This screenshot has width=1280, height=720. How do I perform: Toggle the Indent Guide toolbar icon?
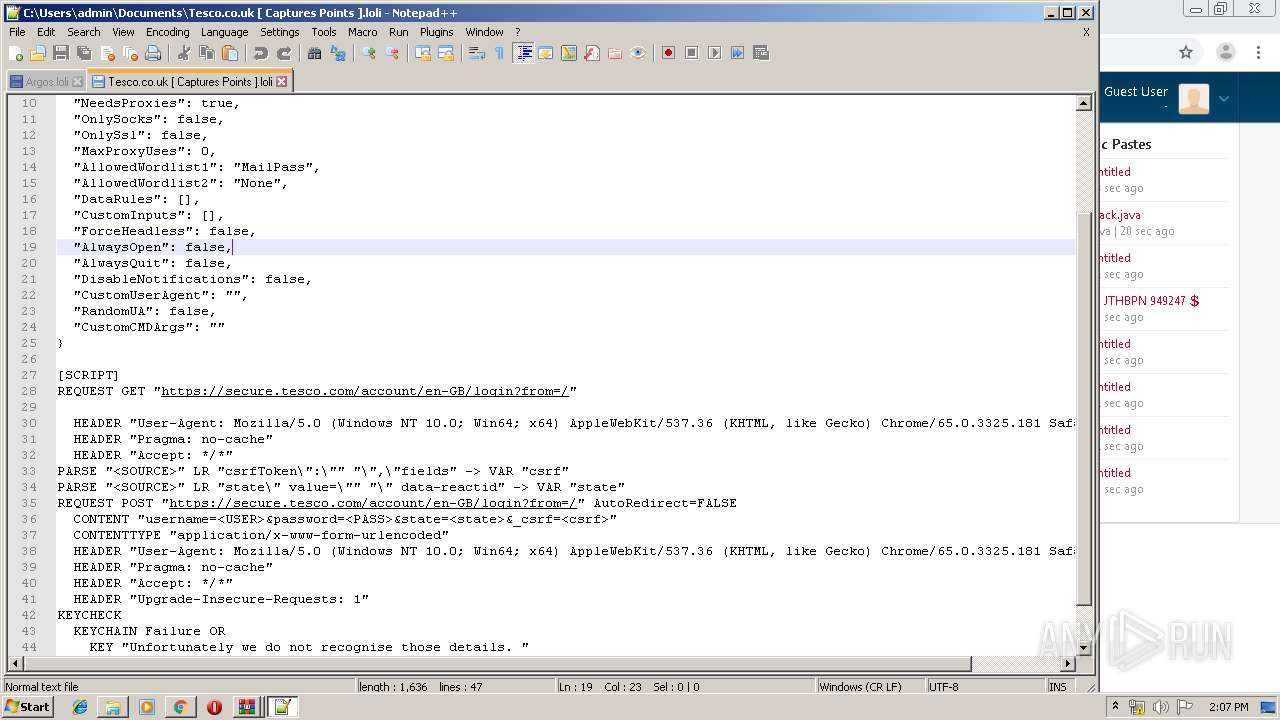523,53
